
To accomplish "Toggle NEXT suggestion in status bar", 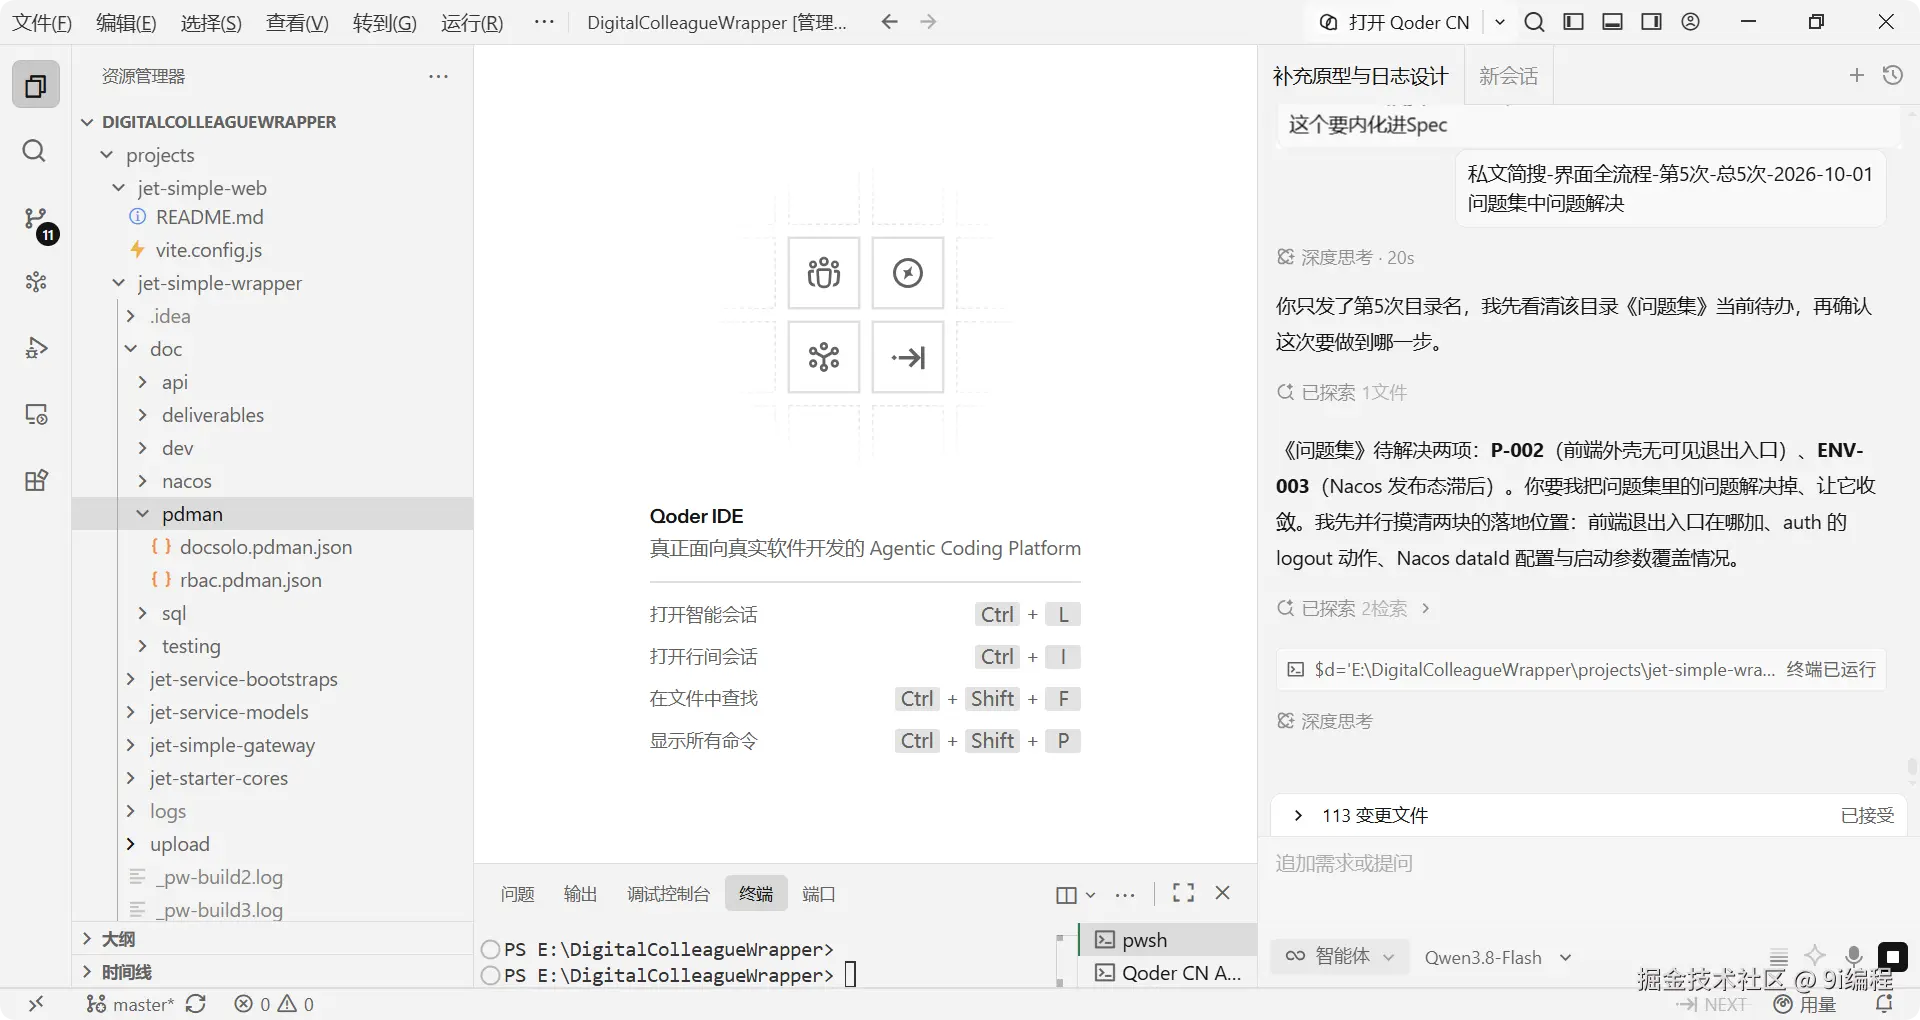I will 1711,1004.
